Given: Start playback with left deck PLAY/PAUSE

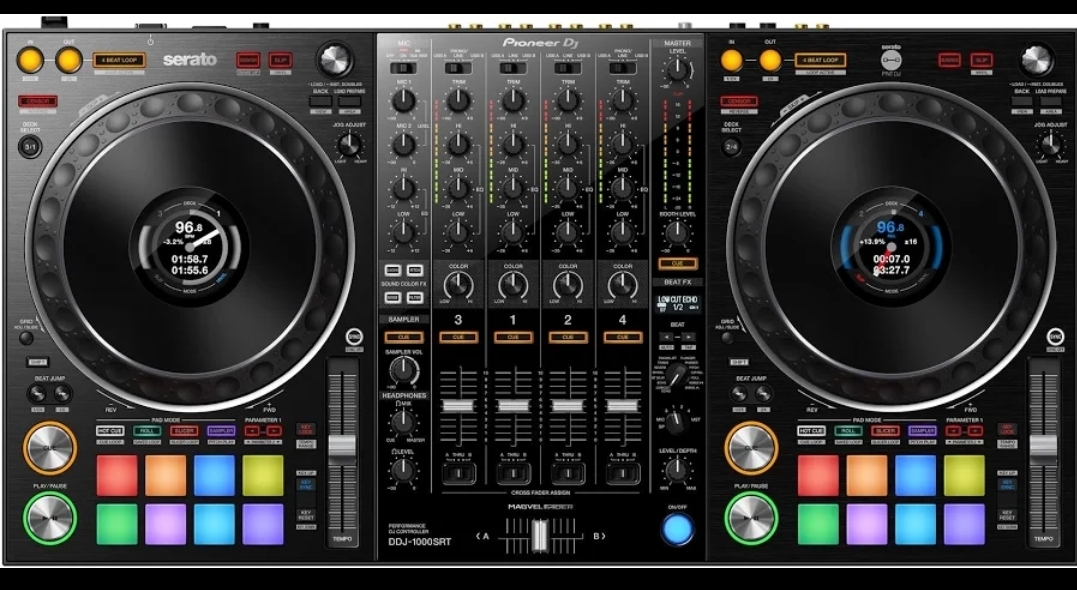Looking at the screenshot, I should (49, 519).
